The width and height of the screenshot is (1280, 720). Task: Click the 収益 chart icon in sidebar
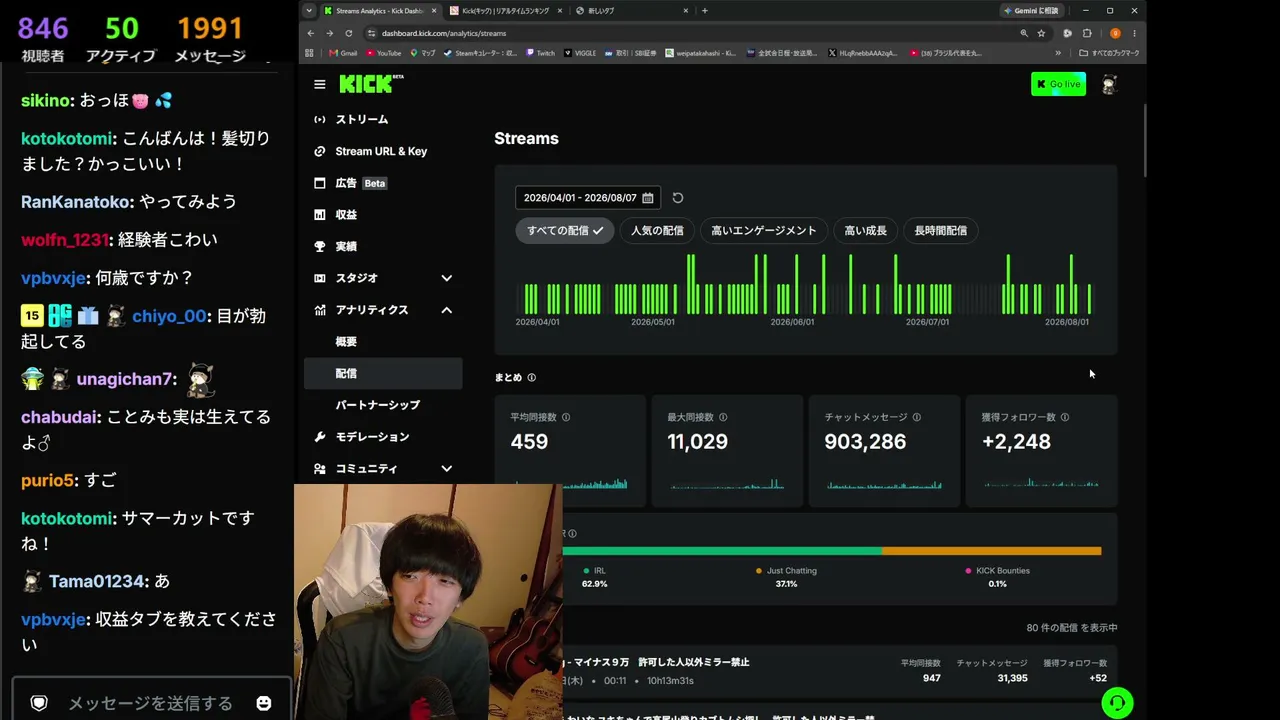coord(320,215)
